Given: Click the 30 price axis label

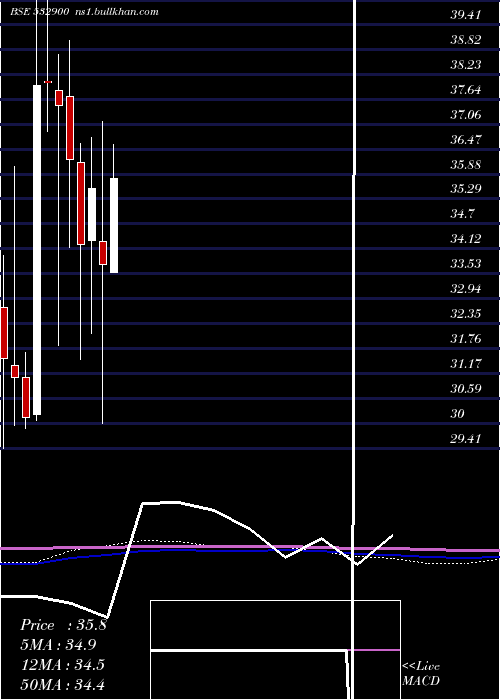Looking at the screenshot, I should point(457,414).
